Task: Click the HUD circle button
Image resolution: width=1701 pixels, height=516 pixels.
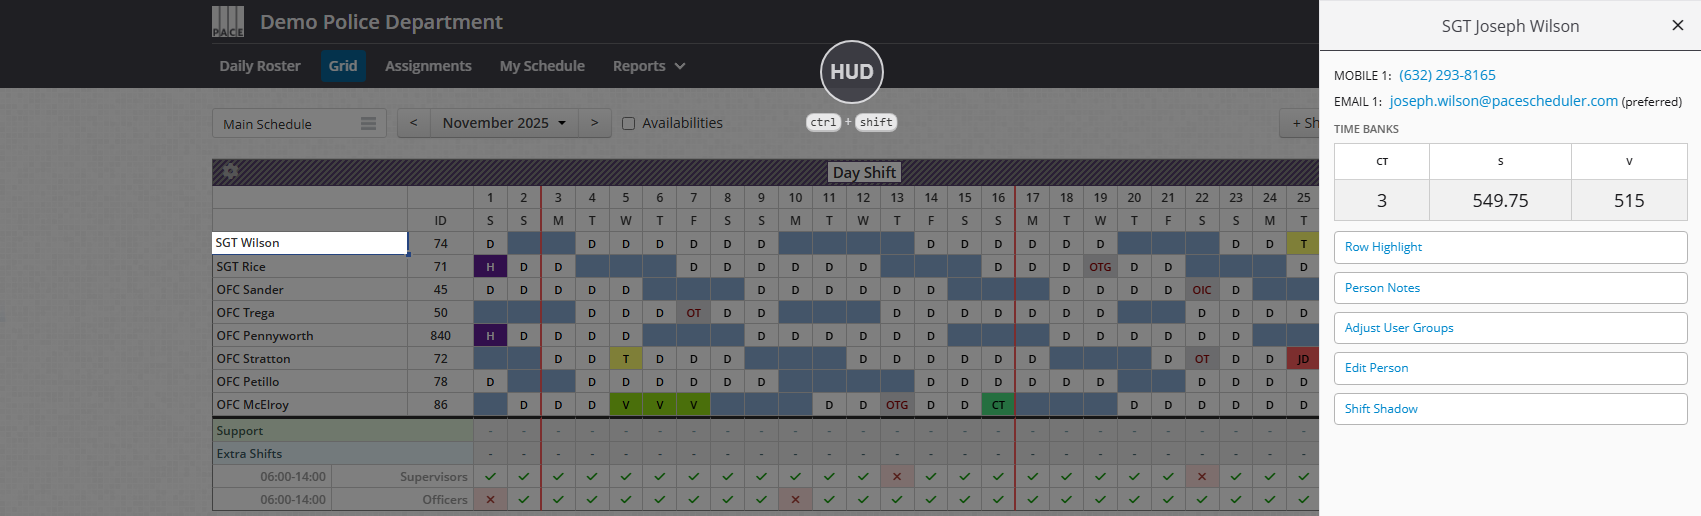Action: click(851, 72)
